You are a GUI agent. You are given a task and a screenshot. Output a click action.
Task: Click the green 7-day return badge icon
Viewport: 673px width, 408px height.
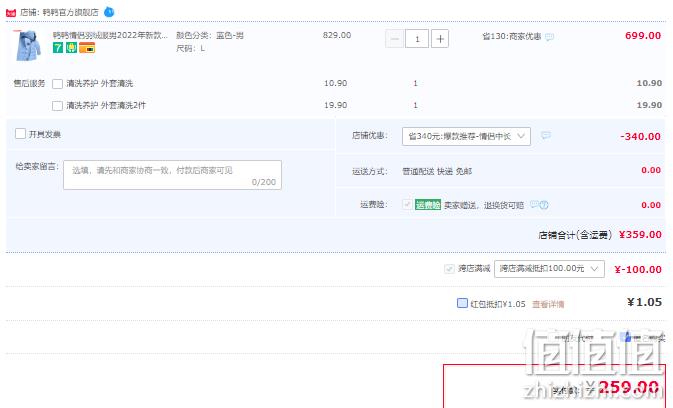(x=58, y=48)
